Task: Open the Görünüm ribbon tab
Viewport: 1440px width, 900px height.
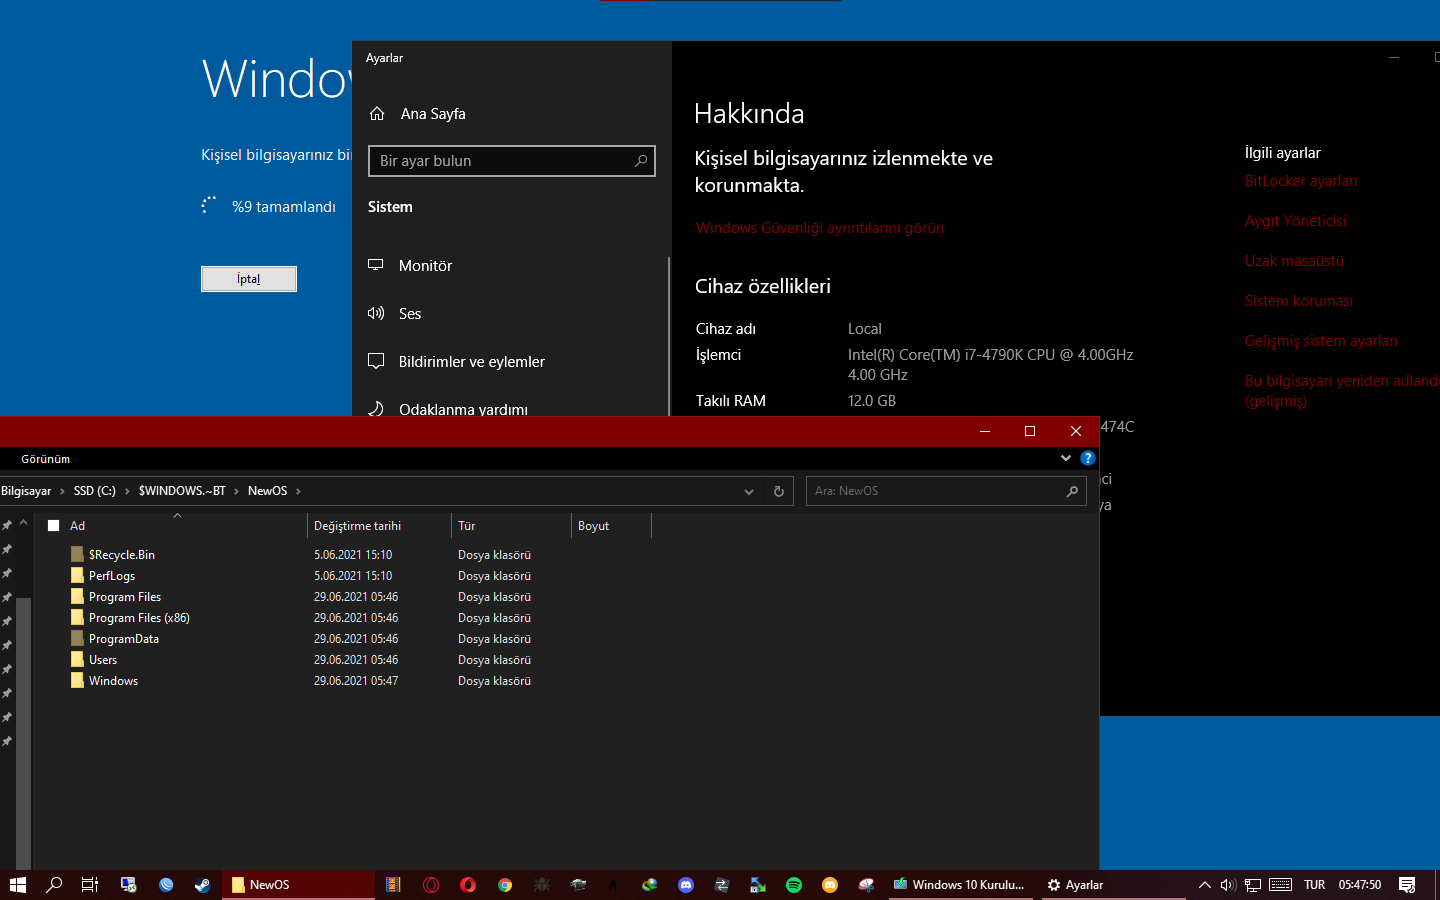Action: 46,459
